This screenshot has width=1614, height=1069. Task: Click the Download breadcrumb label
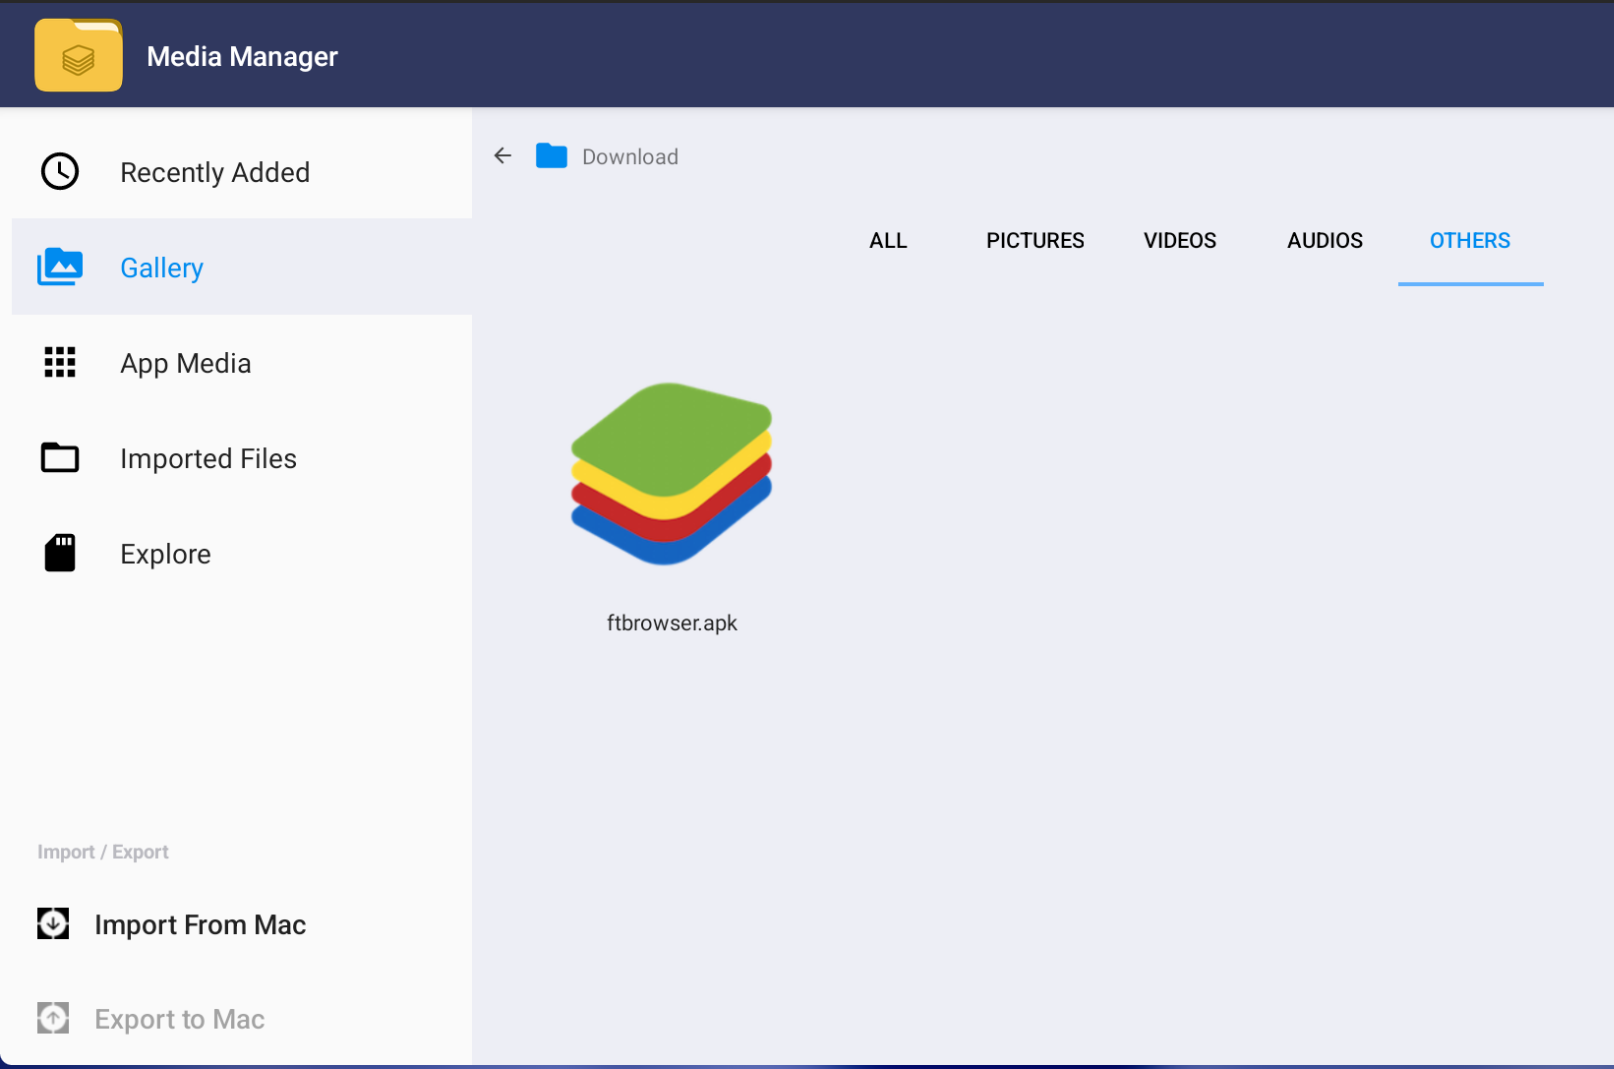click(630, 157)
